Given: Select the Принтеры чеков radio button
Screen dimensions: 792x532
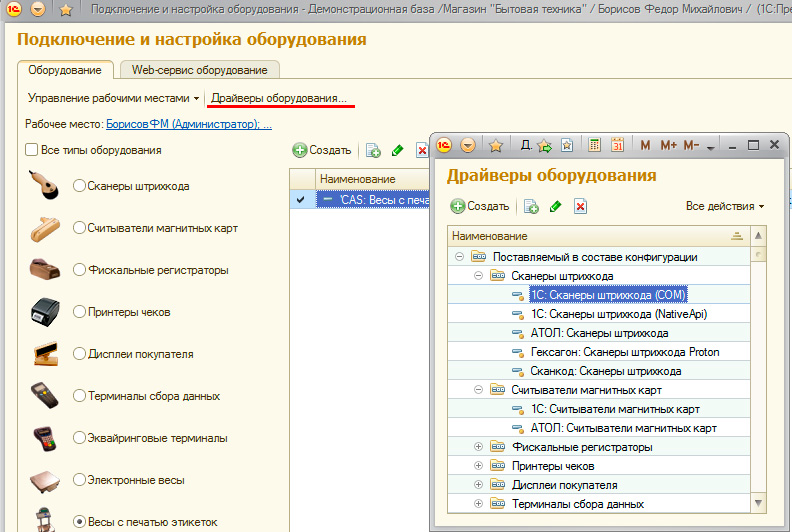Looking at the screenshot, I should pyautogui.click(x=79, y=312).
